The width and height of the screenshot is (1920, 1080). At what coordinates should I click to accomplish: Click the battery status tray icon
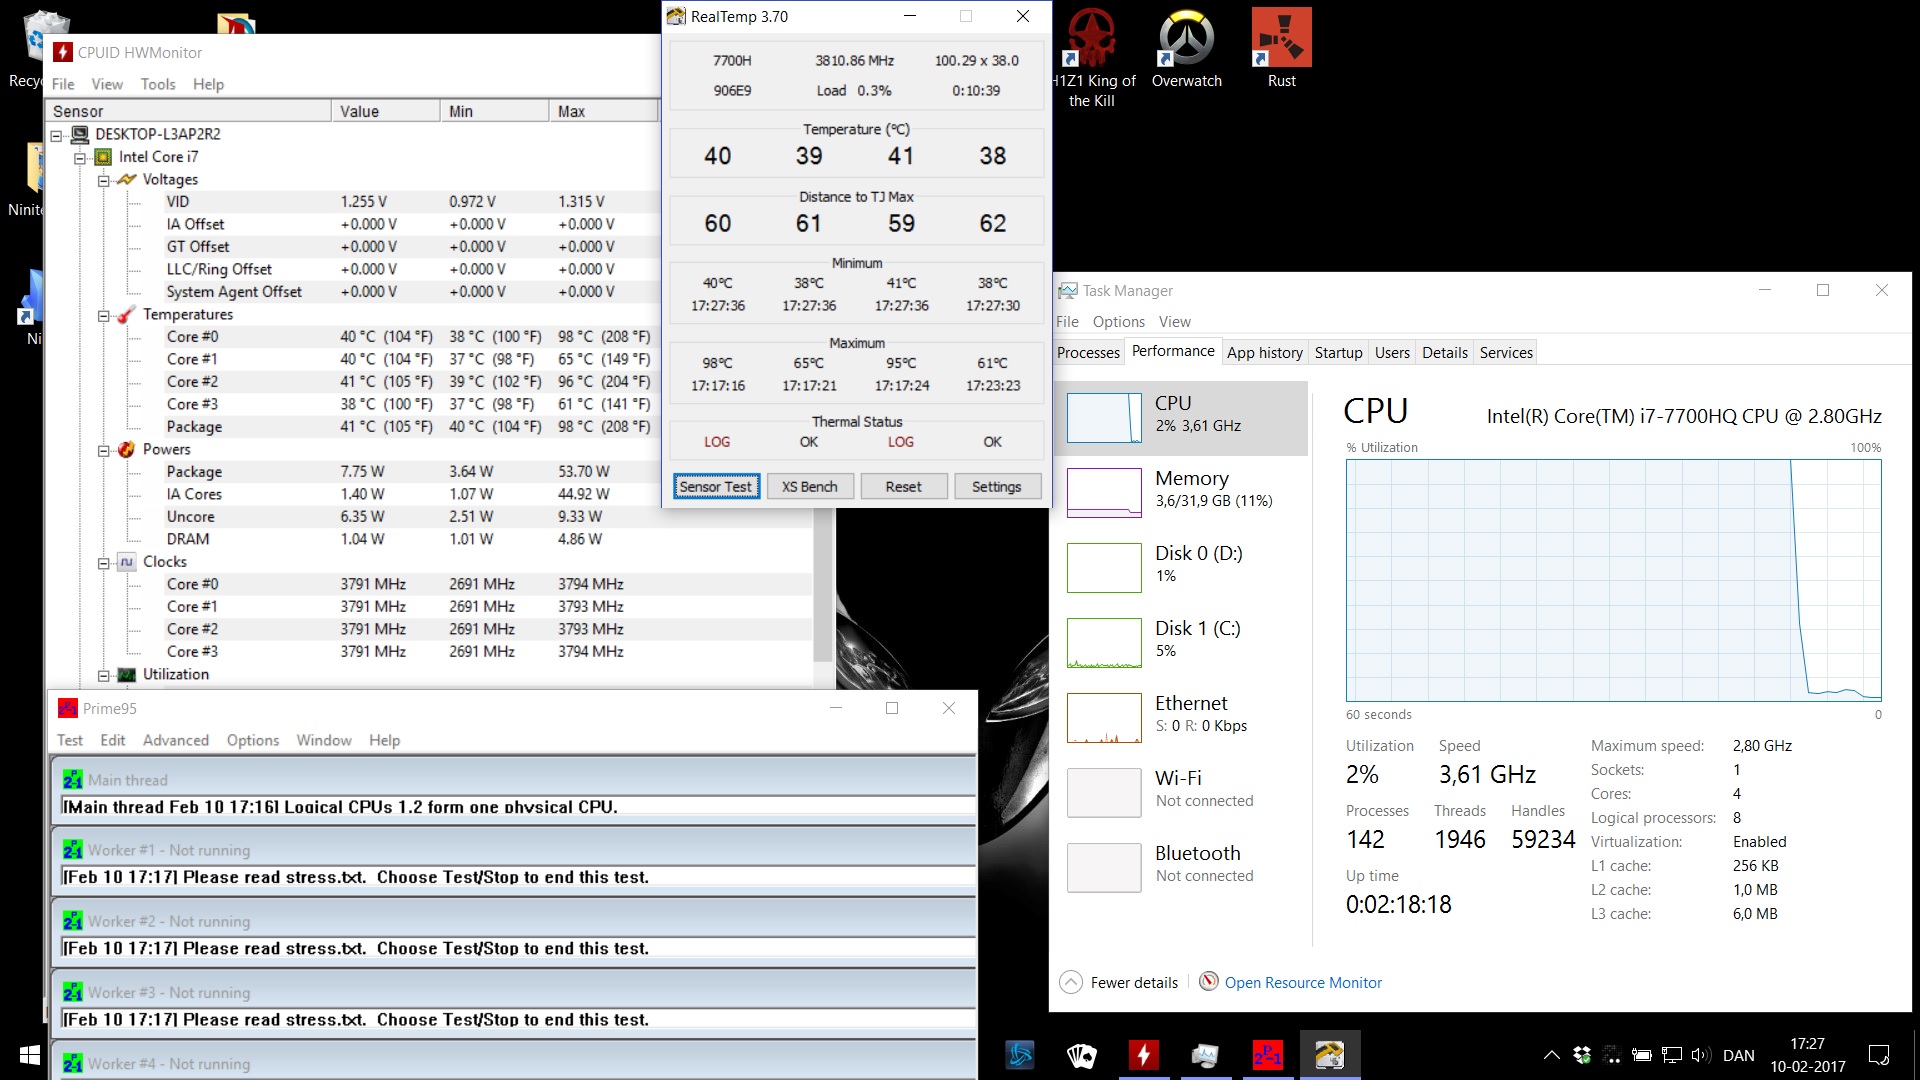point(1641,1055)
